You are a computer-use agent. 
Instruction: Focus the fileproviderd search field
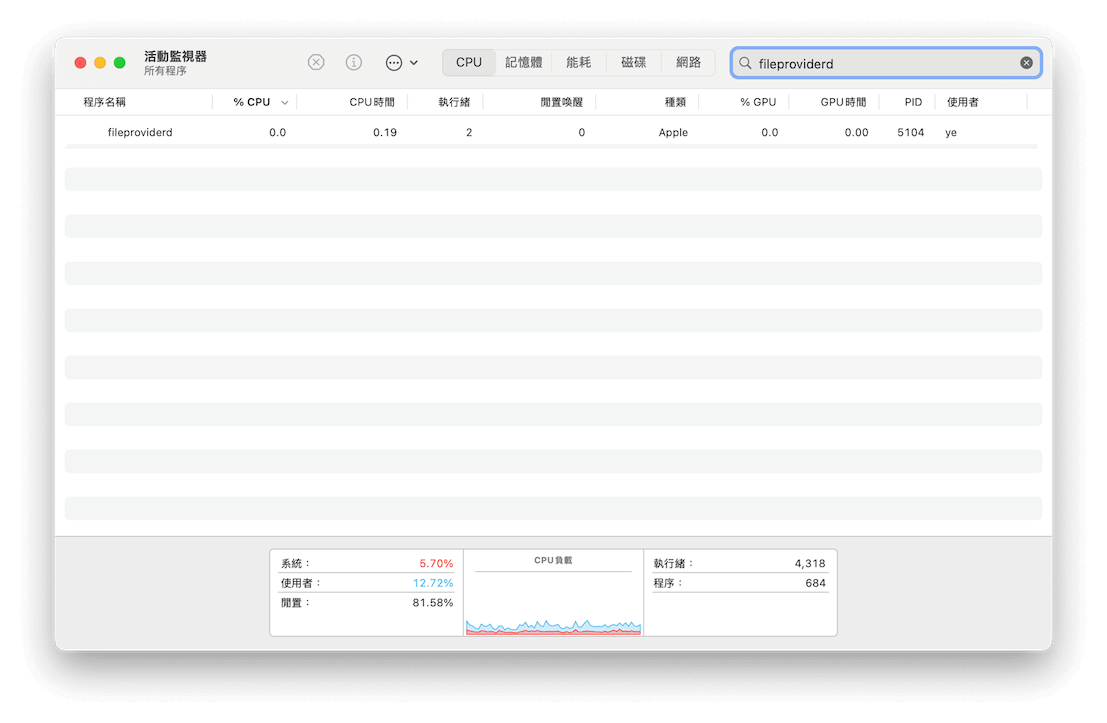click(886, 63)
